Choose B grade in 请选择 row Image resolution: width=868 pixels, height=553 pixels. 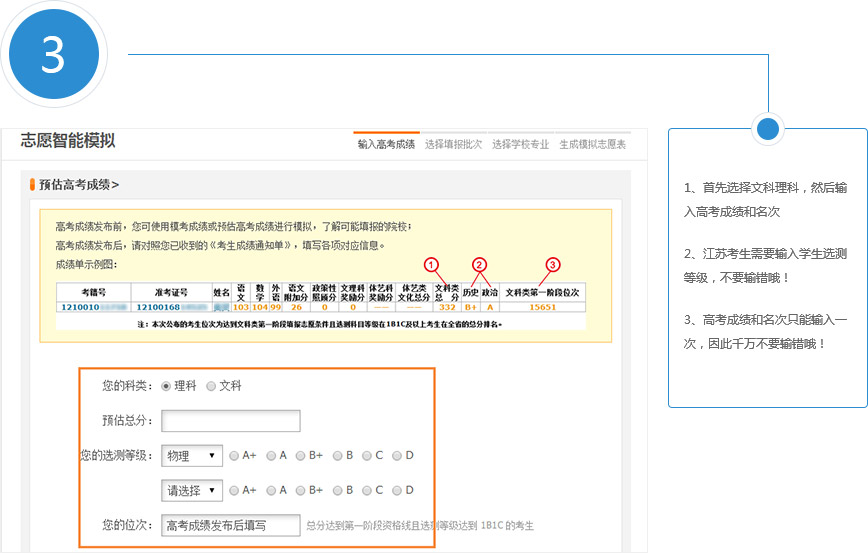(338, 490)
